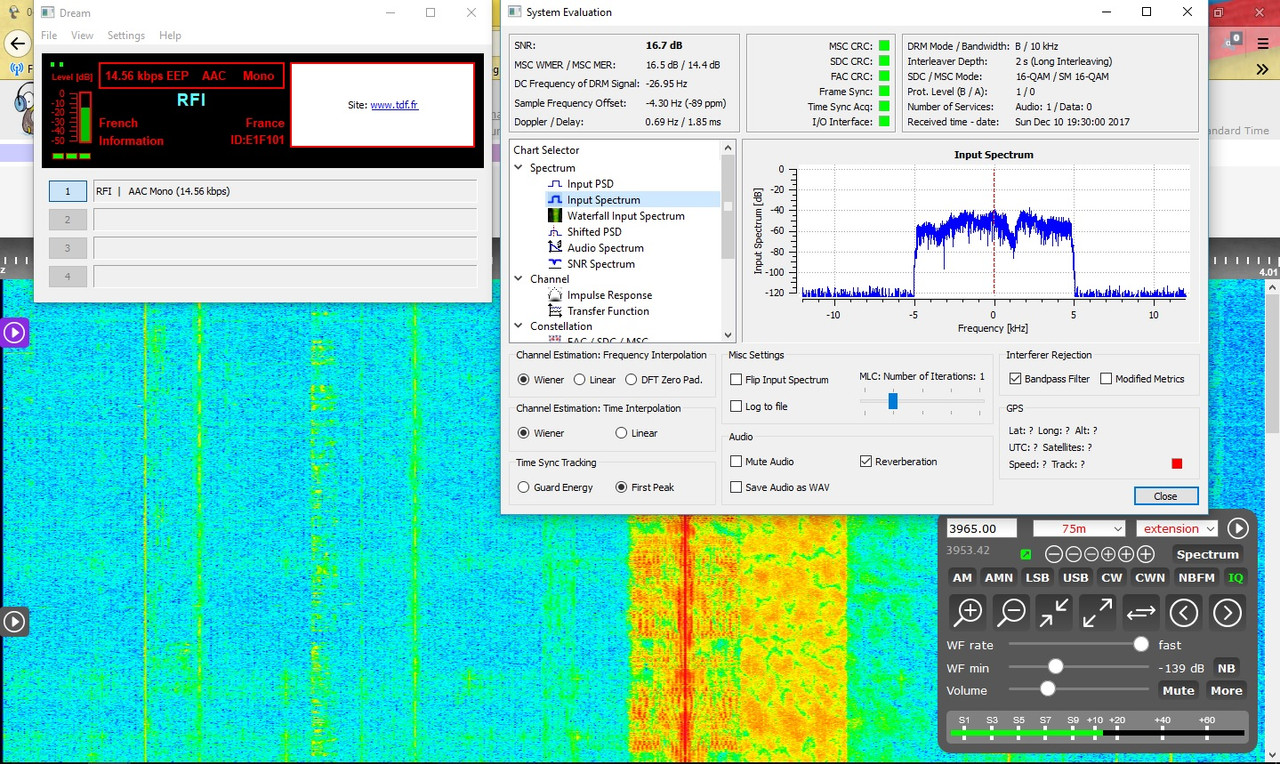Collapse the Spectrum tree group
This screenshot has height=764, width=1280.
pyautogui.click(x=519, y=168)
